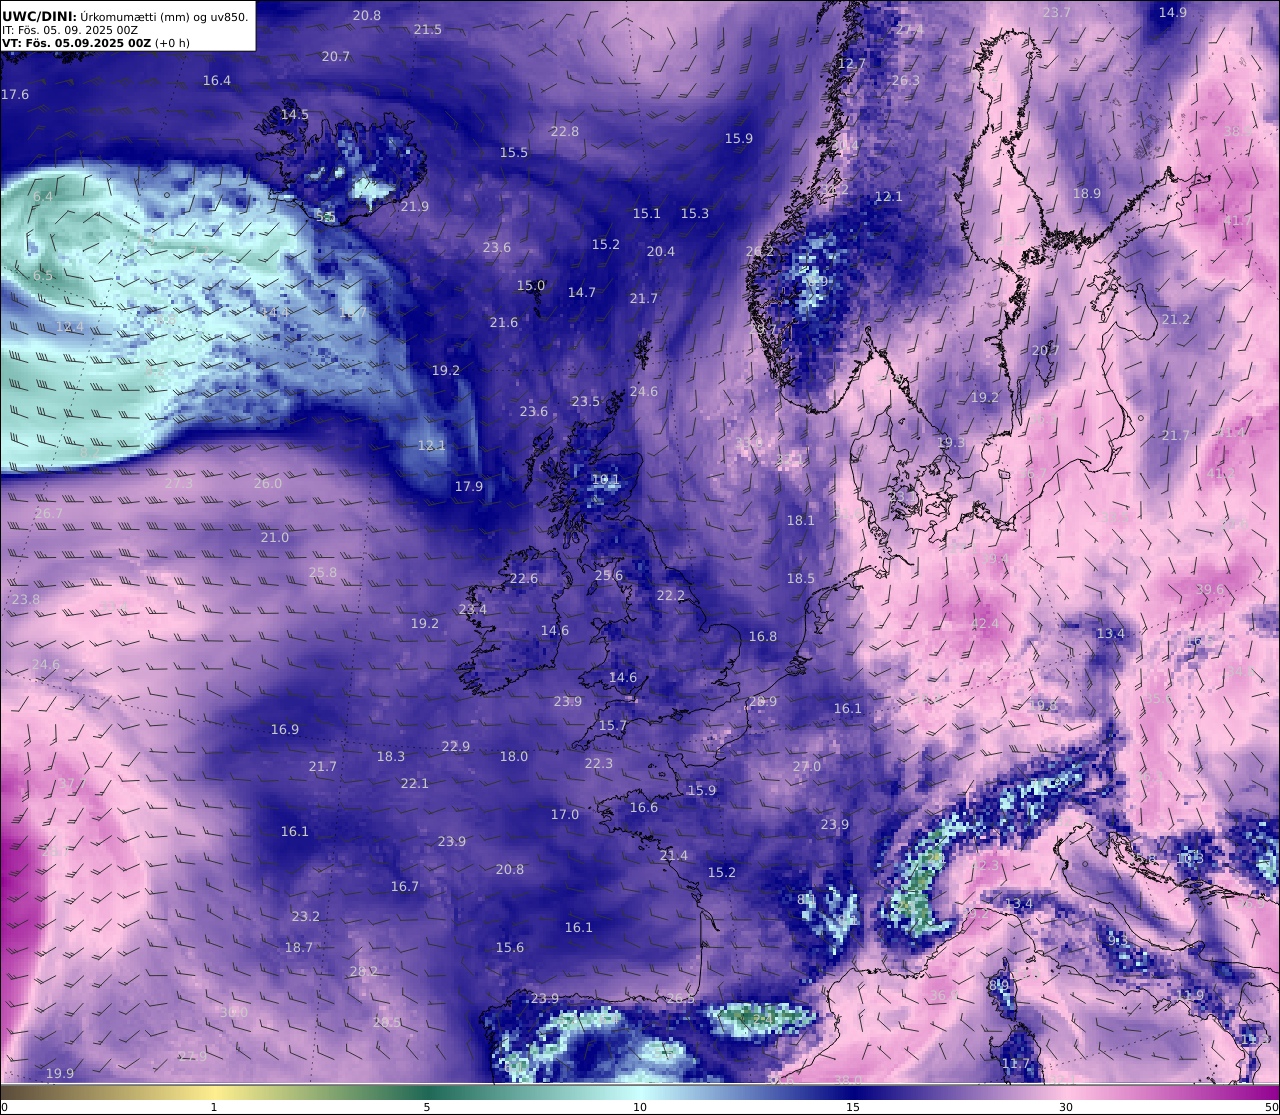Click the 18.0 value label

[514, 757]
